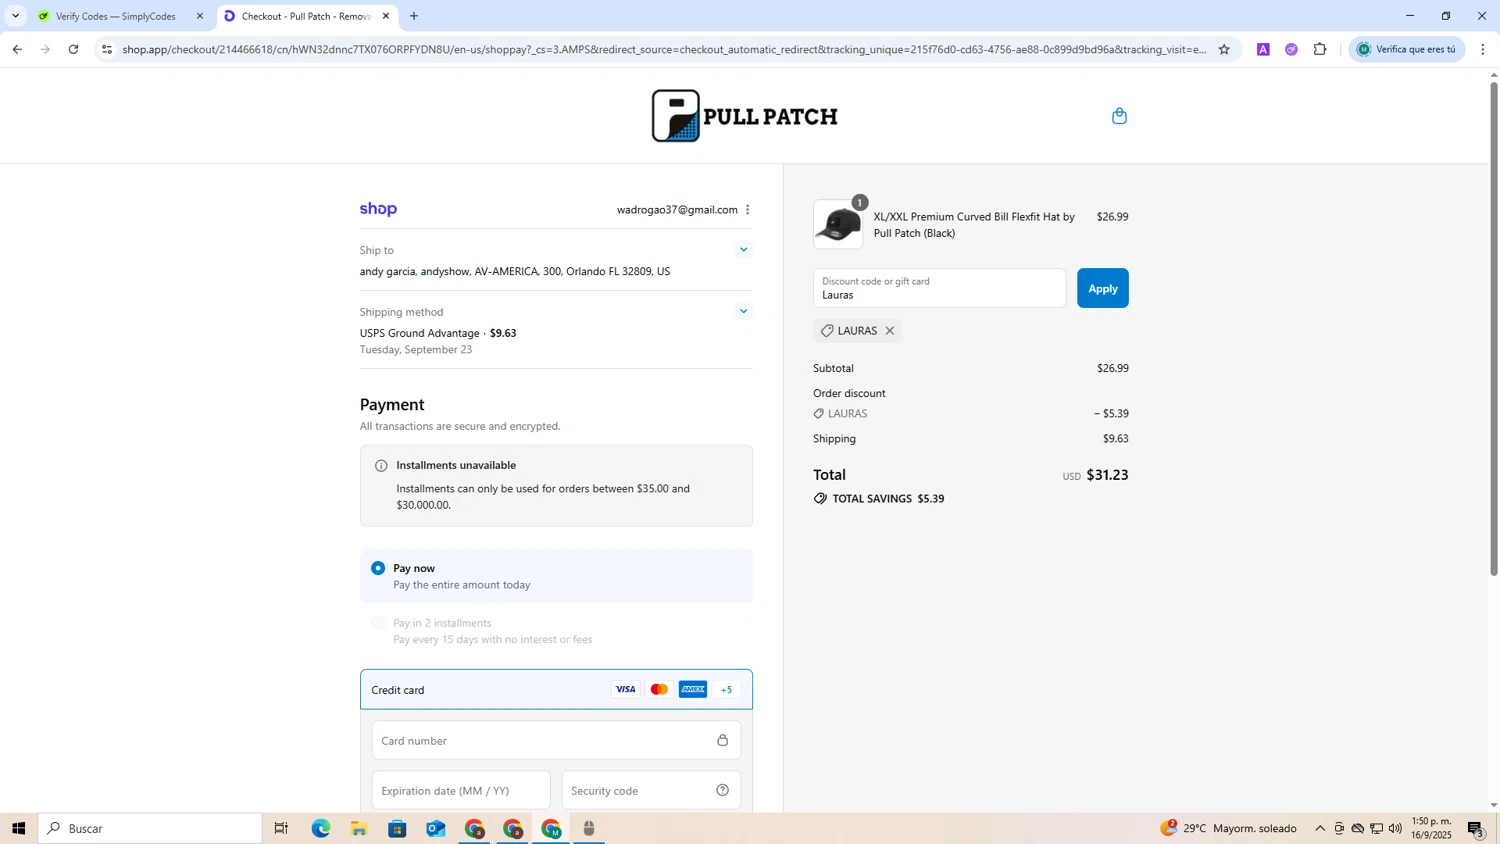Open the Windows Start menu
Viewport: 1500px width, 844px height.
coord(18,828)
